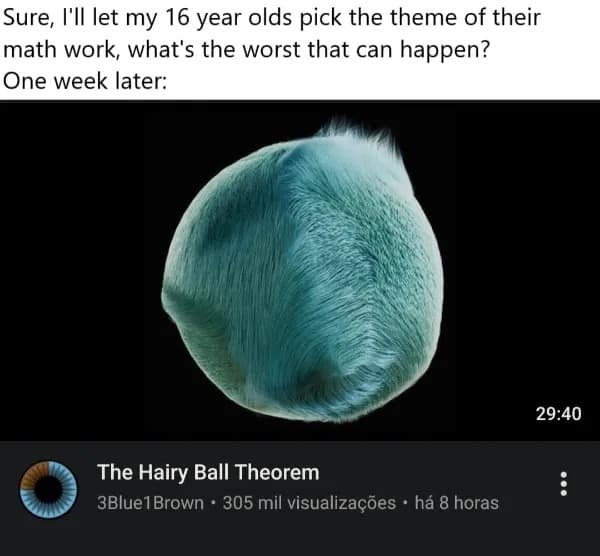The height and width of the screenshot is (556, 600).
Task: Open The Hairy Ball Theorem video title
Action: 208,473
